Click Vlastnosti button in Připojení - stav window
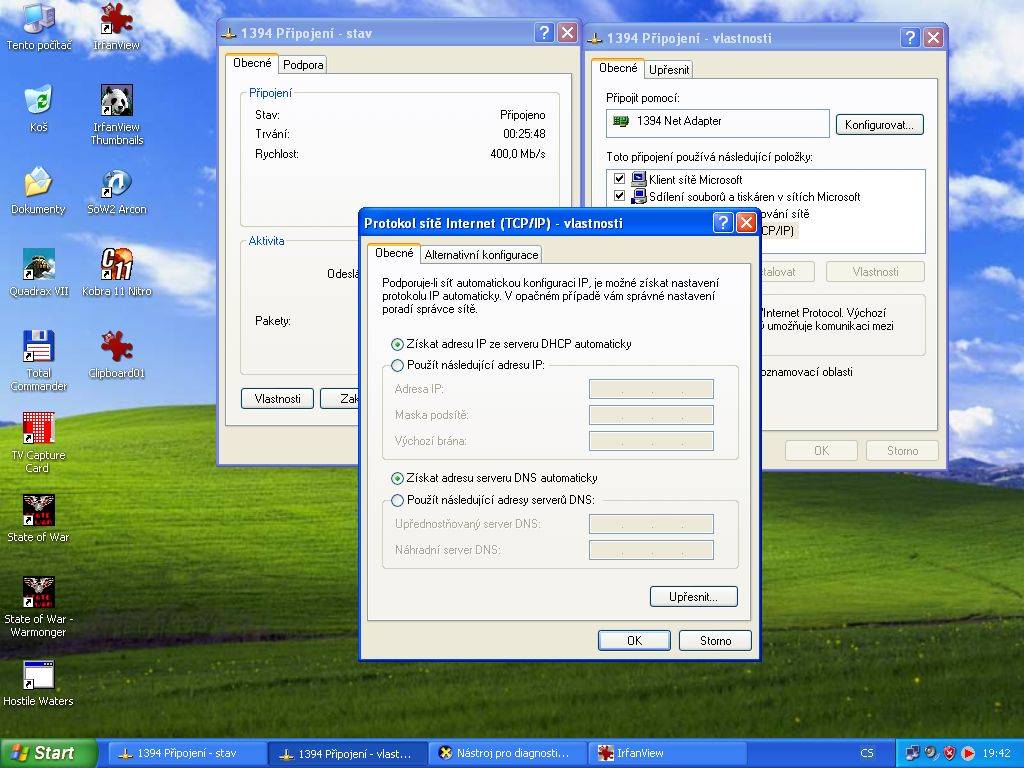The image size is (1024, 768). coord(278,398)
